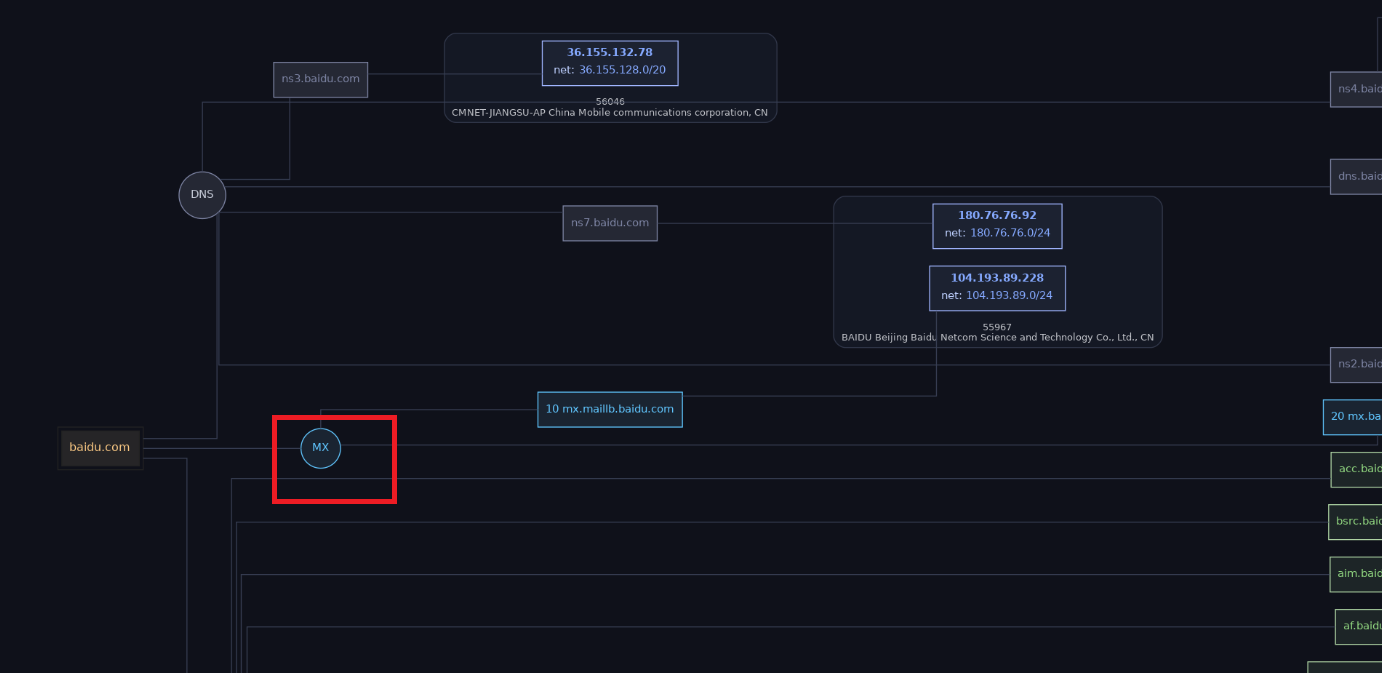Image resolution: width=1382 pixels, height=673 pixels.
Task: Select the ns2 nameserver node at right edge
Action: coord(1356,364)
